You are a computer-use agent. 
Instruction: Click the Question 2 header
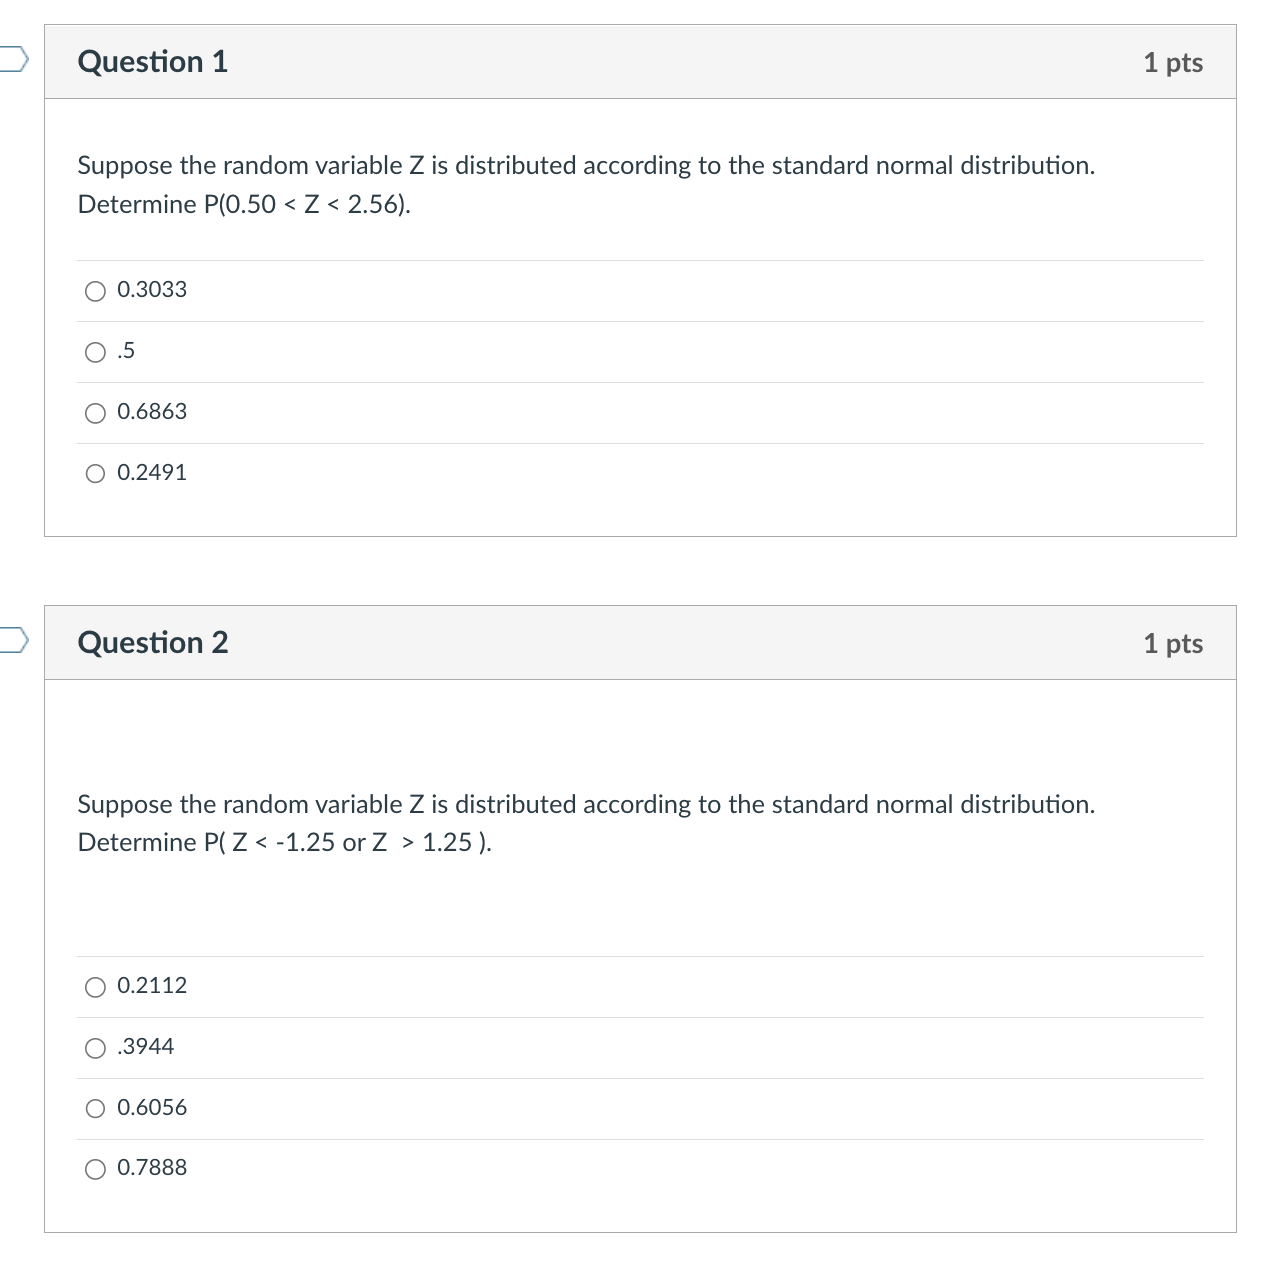click(152, 643)
